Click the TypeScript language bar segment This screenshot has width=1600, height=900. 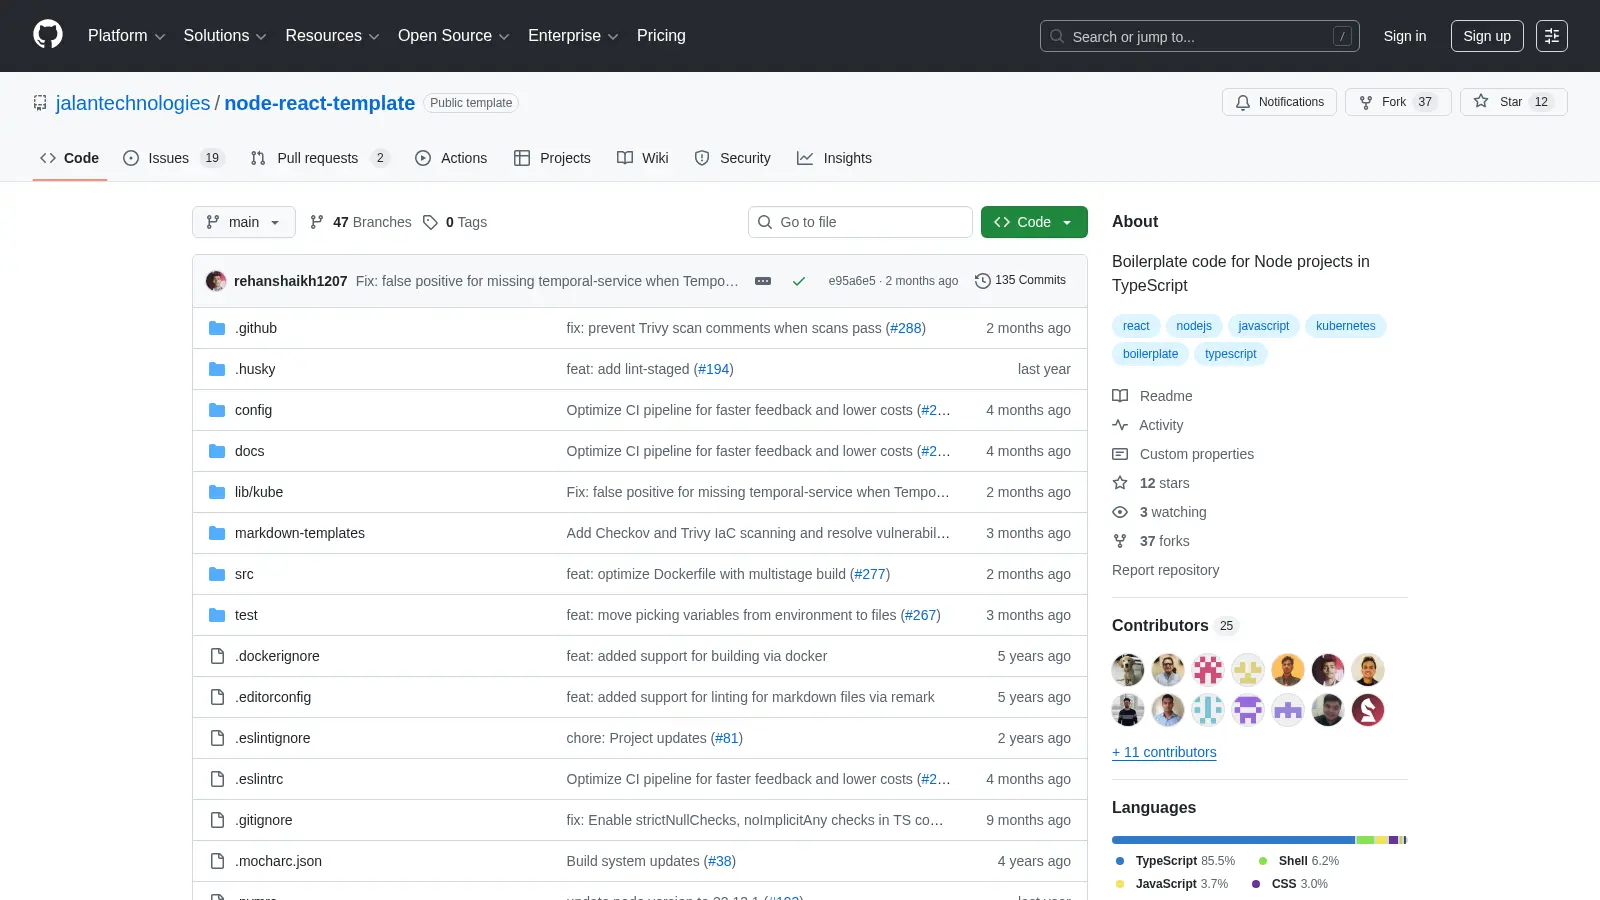1233,840
